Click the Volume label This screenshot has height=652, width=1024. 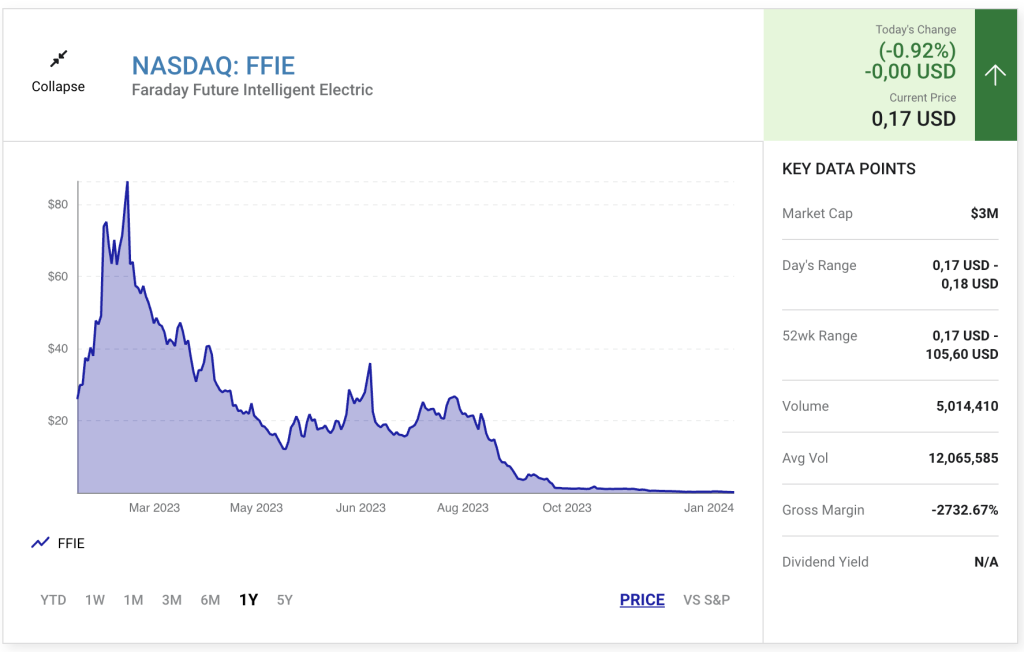click(x=805, y=406)
